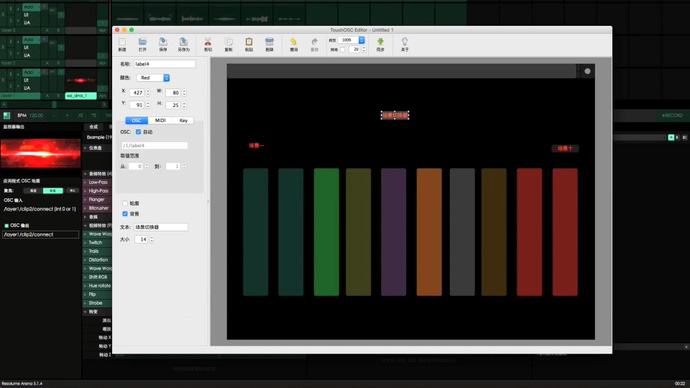Click the text (文本) input field

[161, 227]
